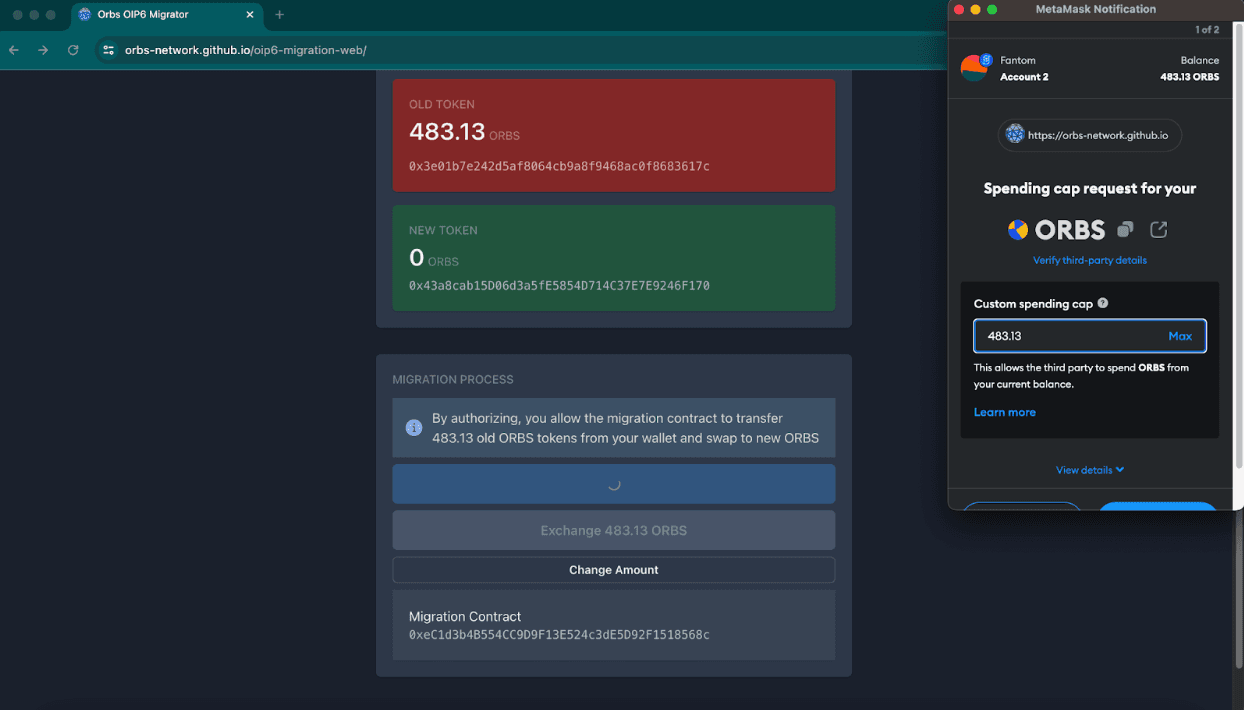Image resolution: width=1244 pixels, height=710 pixels.
Task: Click Exchange 483.13 ORBS button
Action: pyautogui.click(x=614, y=530)
